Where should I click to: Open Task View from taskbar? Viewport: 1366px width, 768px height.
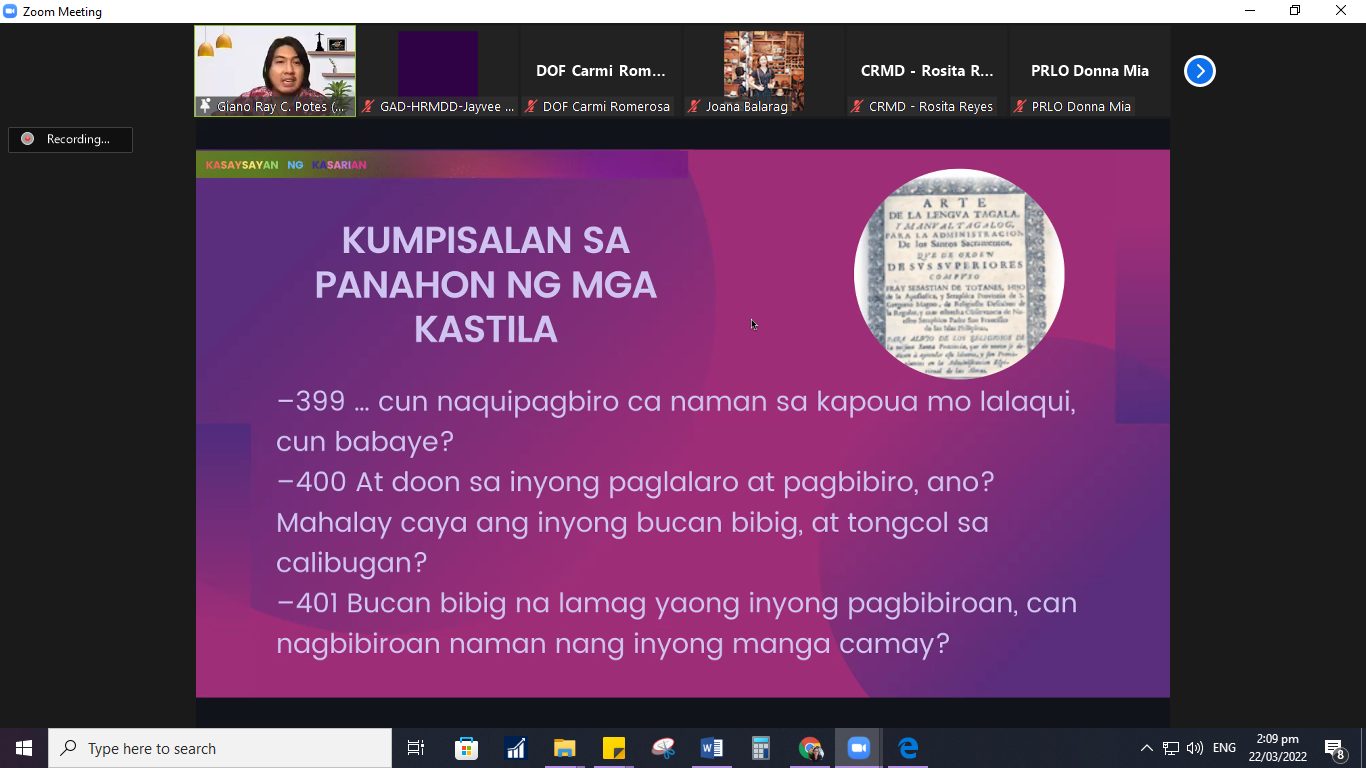[x=416, y=748]
